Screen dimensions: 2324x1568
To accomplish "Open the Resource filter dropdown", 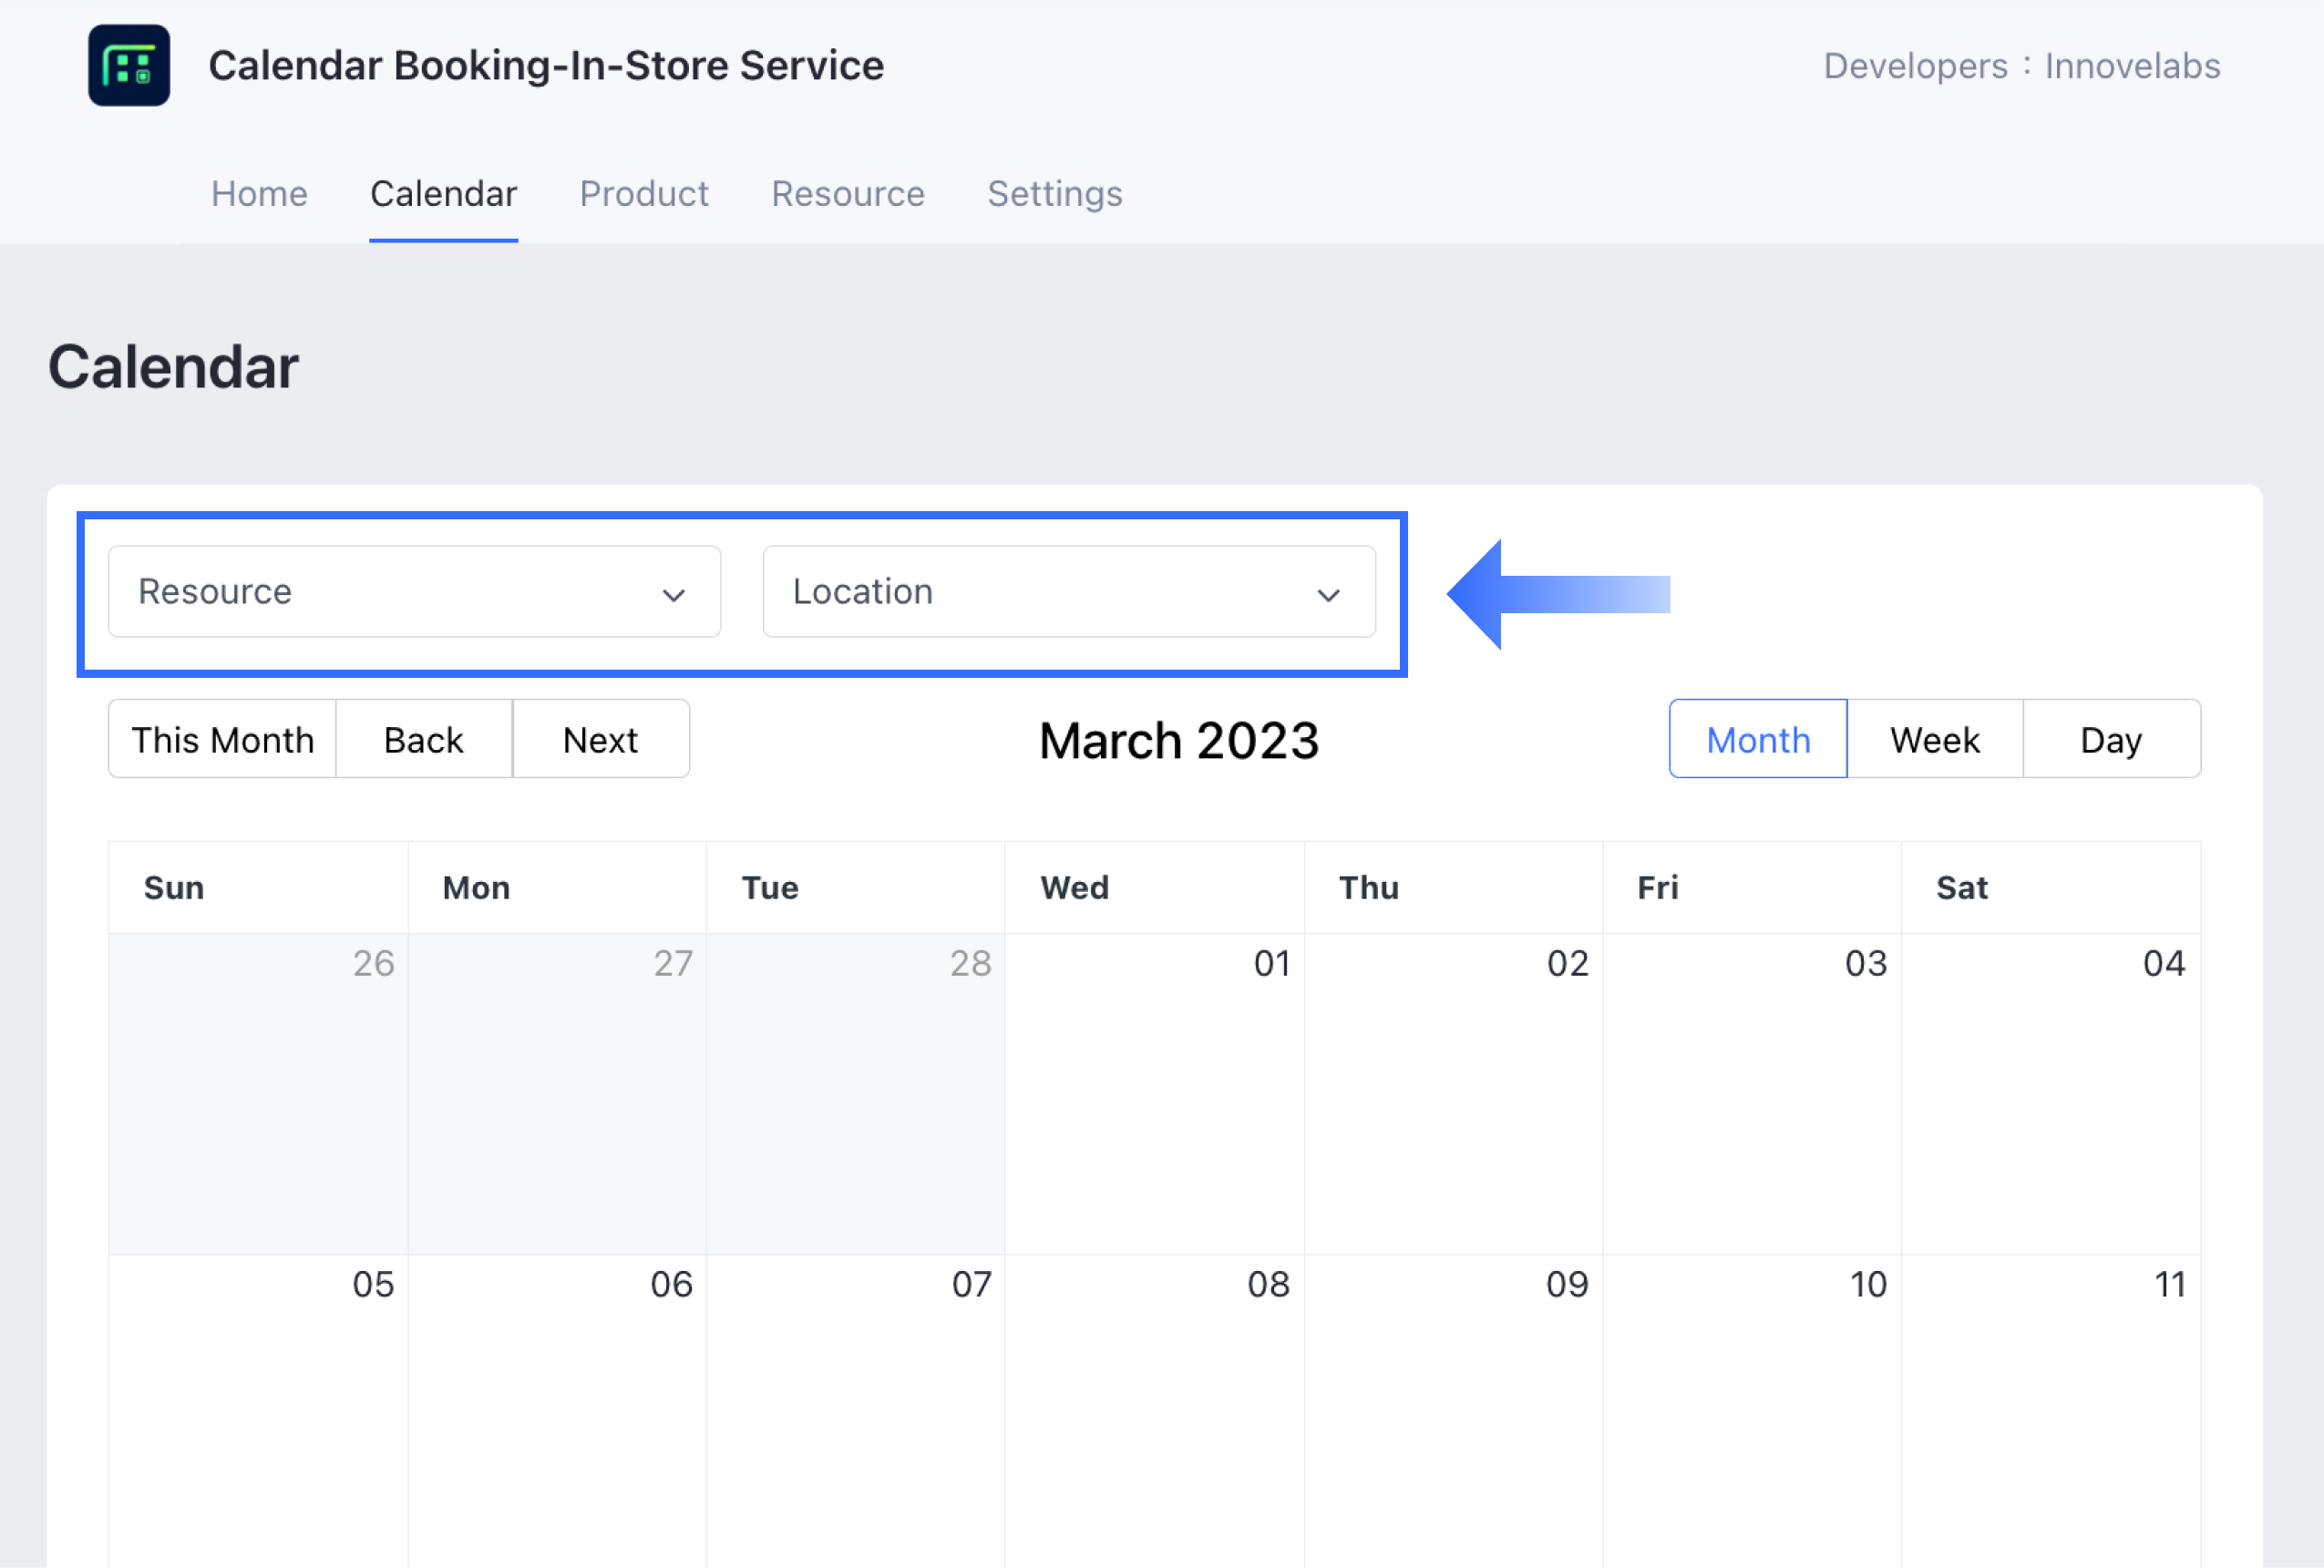I will point(413,591).
